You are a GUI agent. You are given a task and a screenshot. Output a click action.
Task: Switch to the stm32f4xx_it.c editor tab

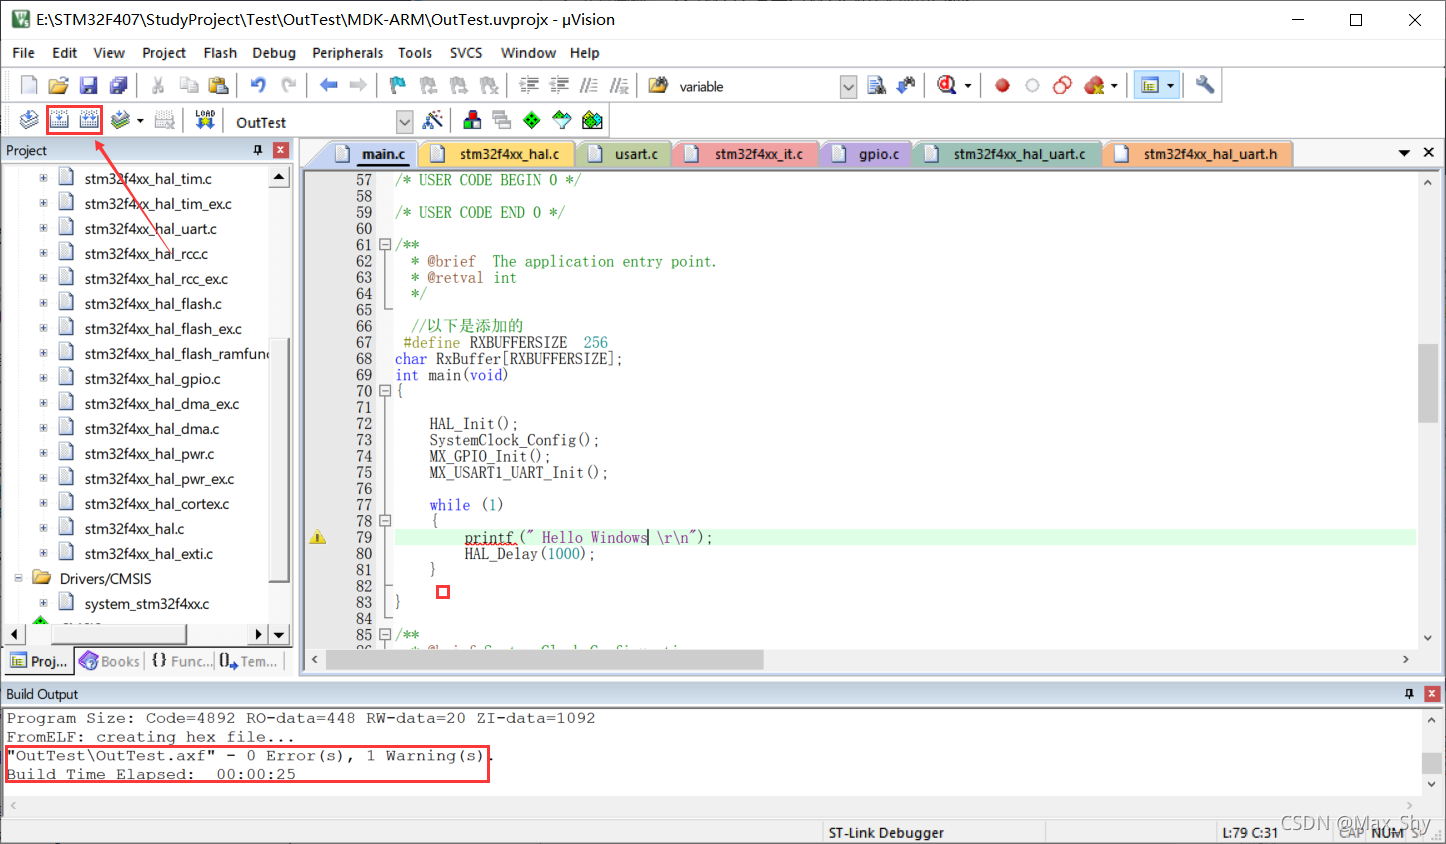click(747, 154)
